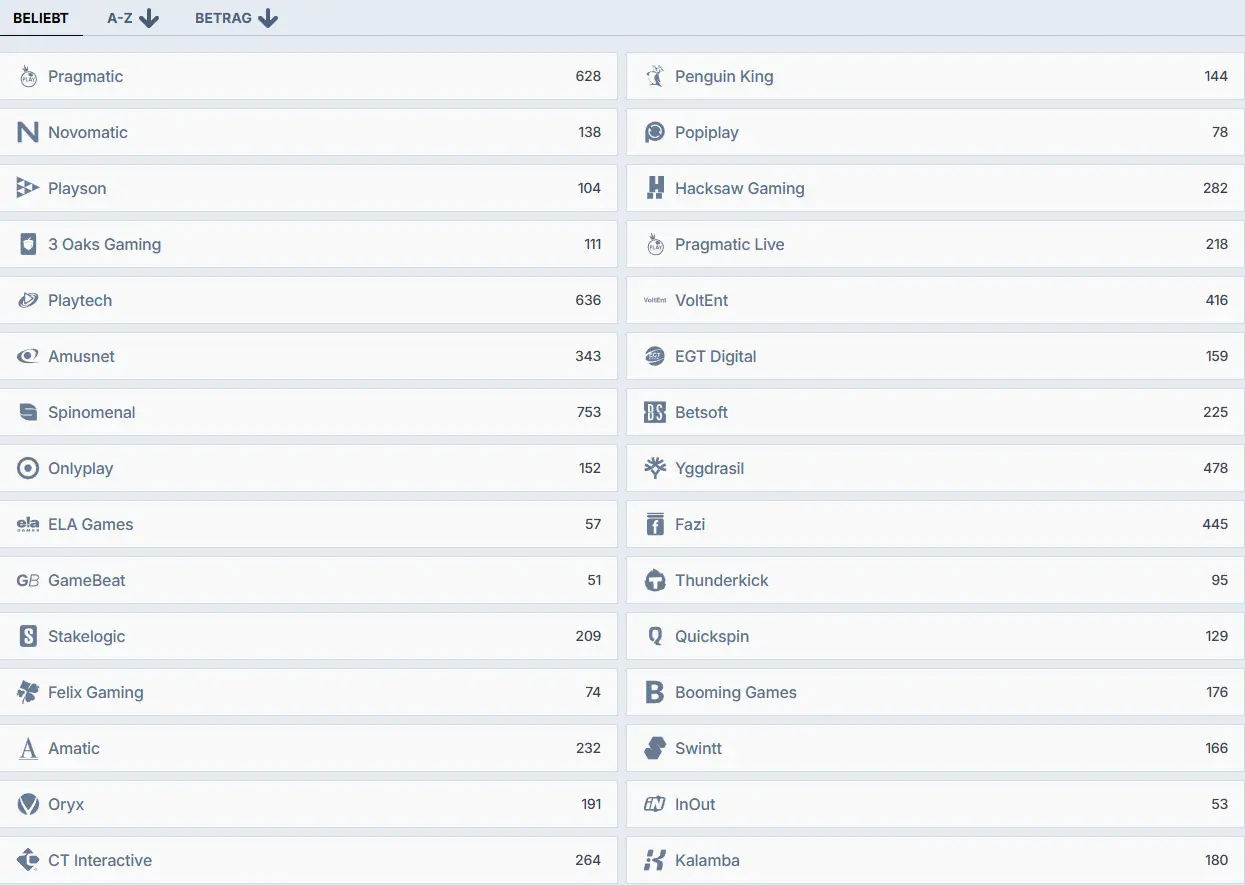Click the Kalamba logo icon

(655, 860)
